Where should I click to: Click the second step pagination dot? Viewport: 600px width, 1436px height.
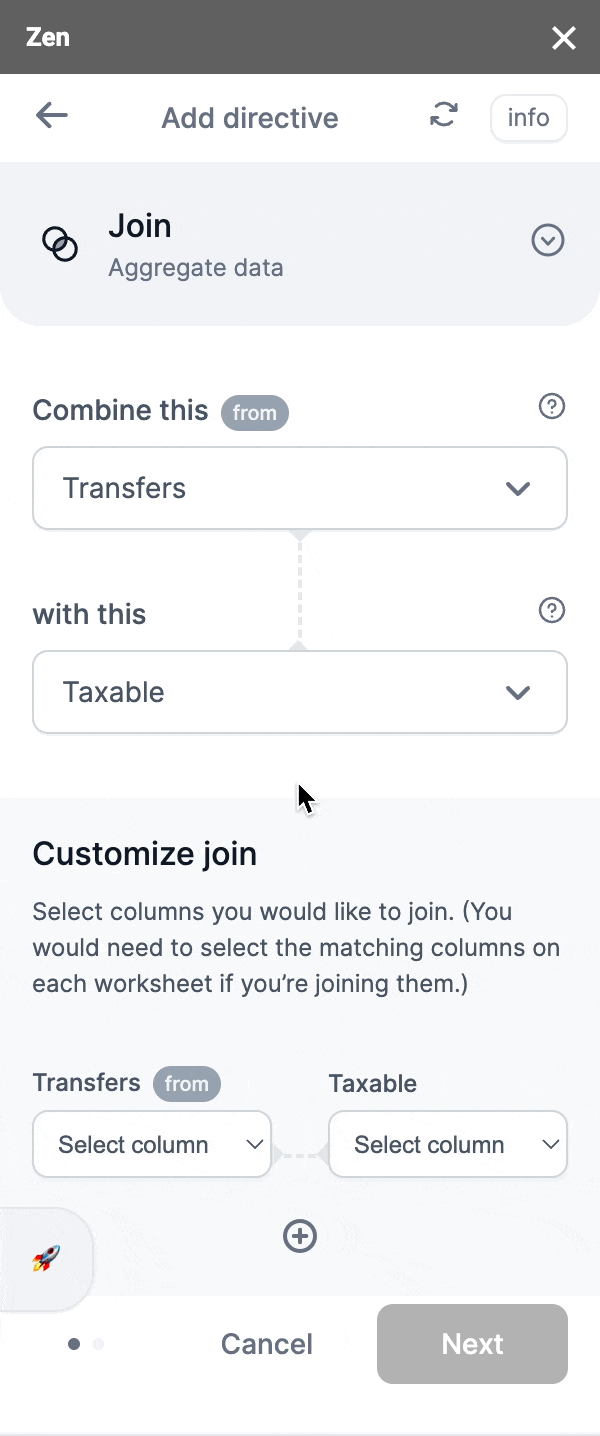tap(98, 1344)
